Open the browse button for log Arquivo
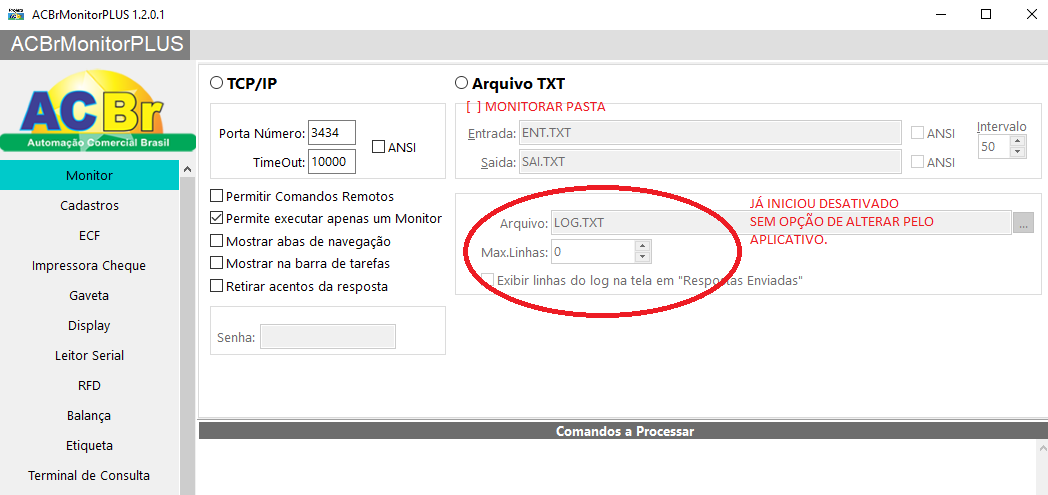The image size is (1048, 495). (x=1023, y=222)
